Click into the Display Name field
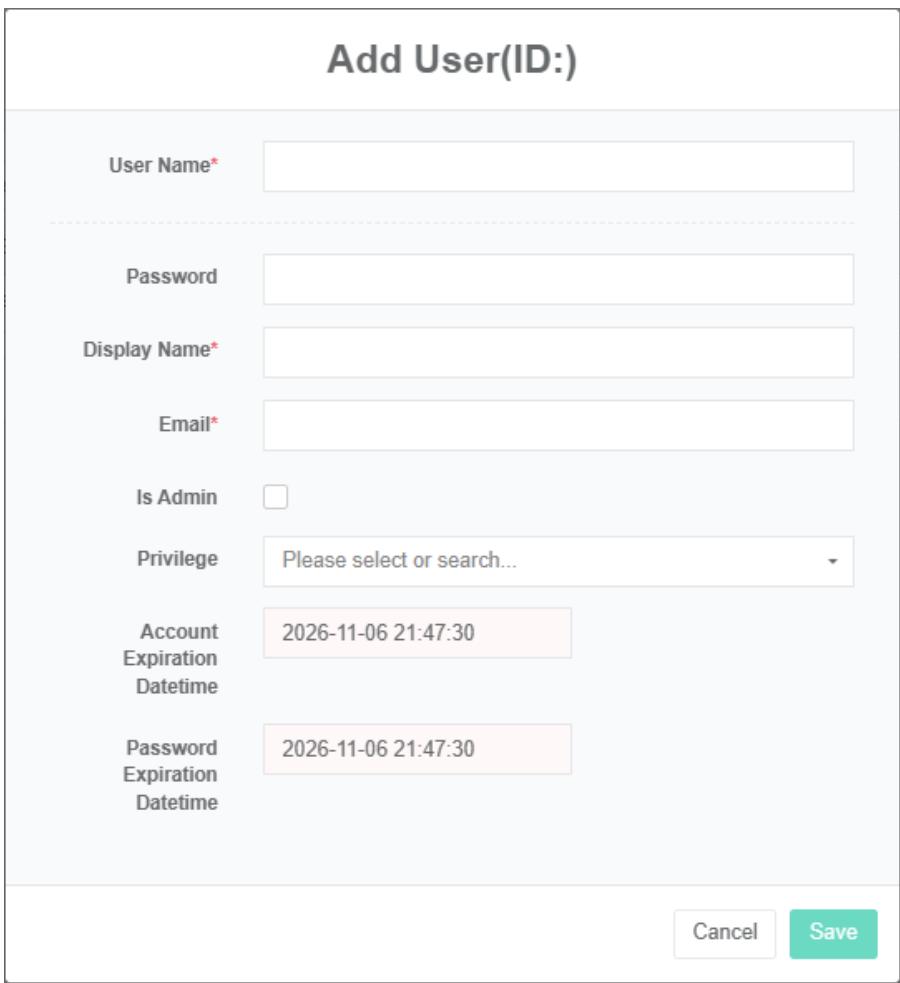This screenshot has height=983, width=900. pyautogui.click(x=558, y=352)
